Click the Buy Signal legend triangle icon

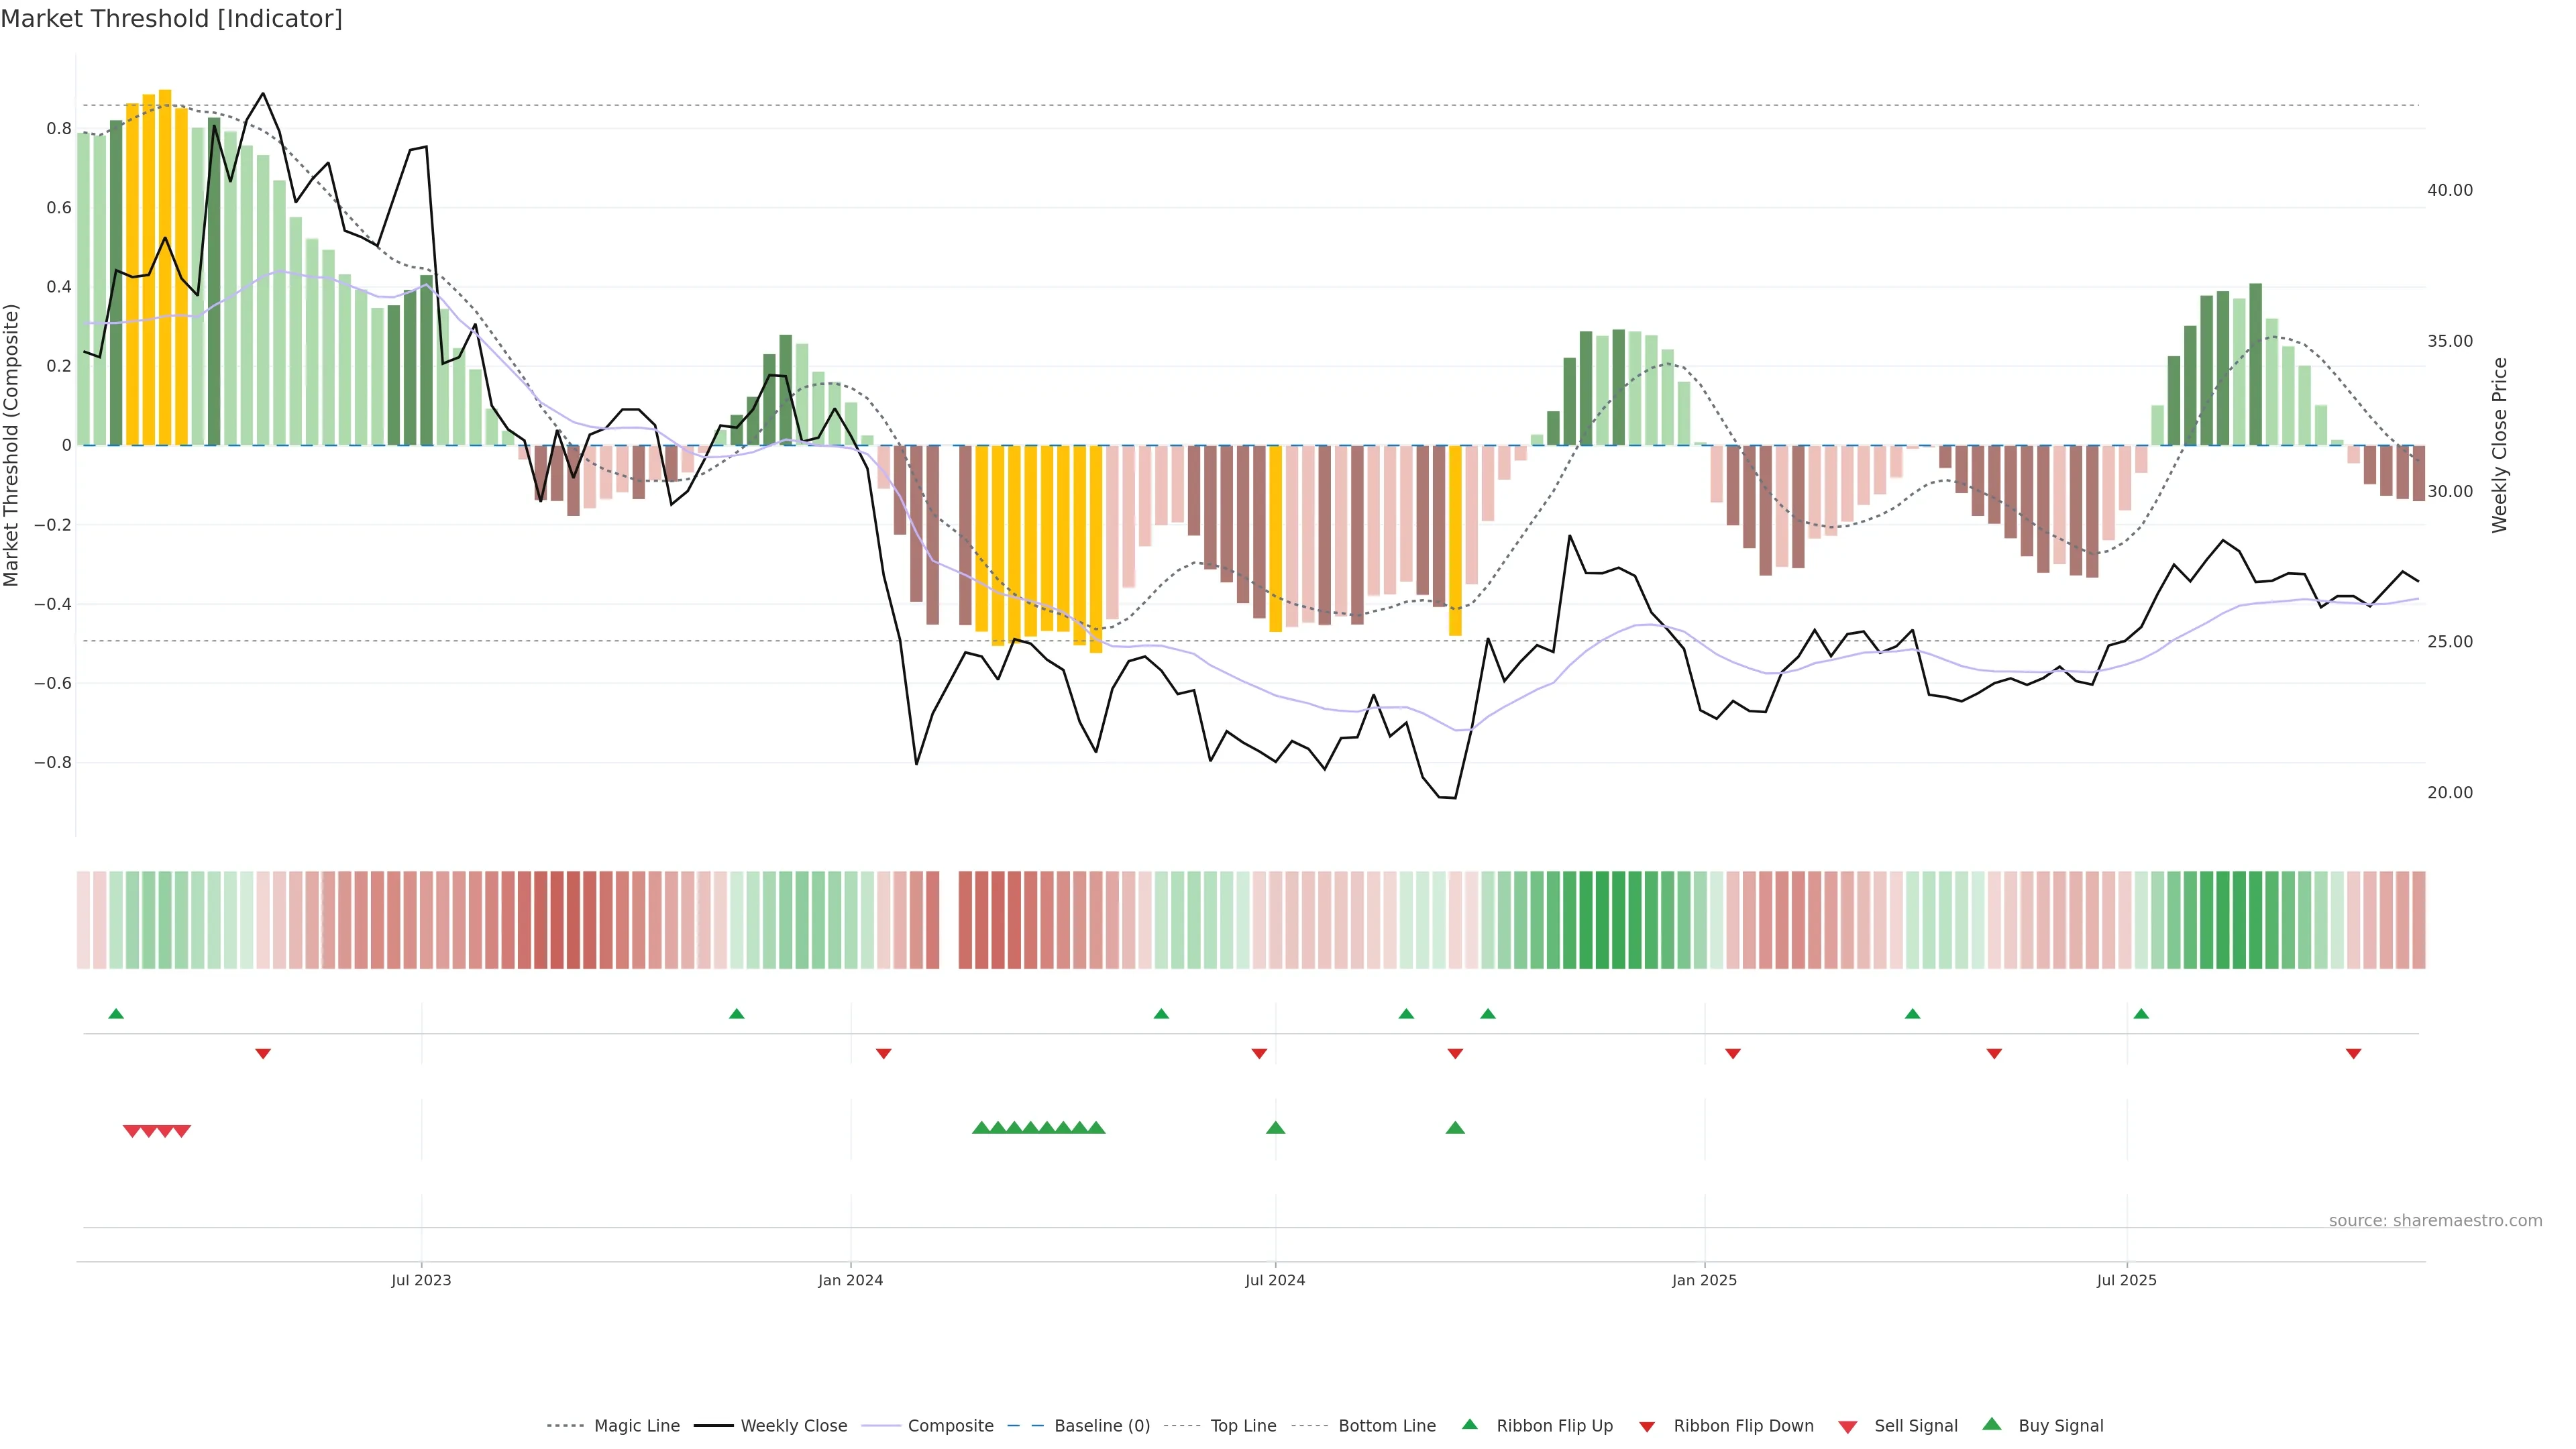[x=1992, y=1424]
